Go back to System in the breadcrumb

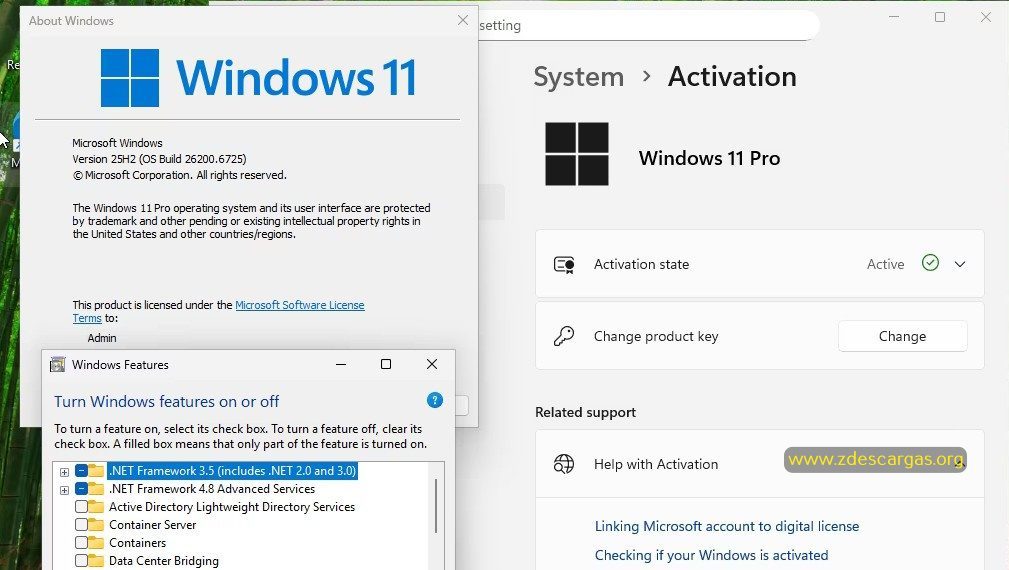pos(579,77)
